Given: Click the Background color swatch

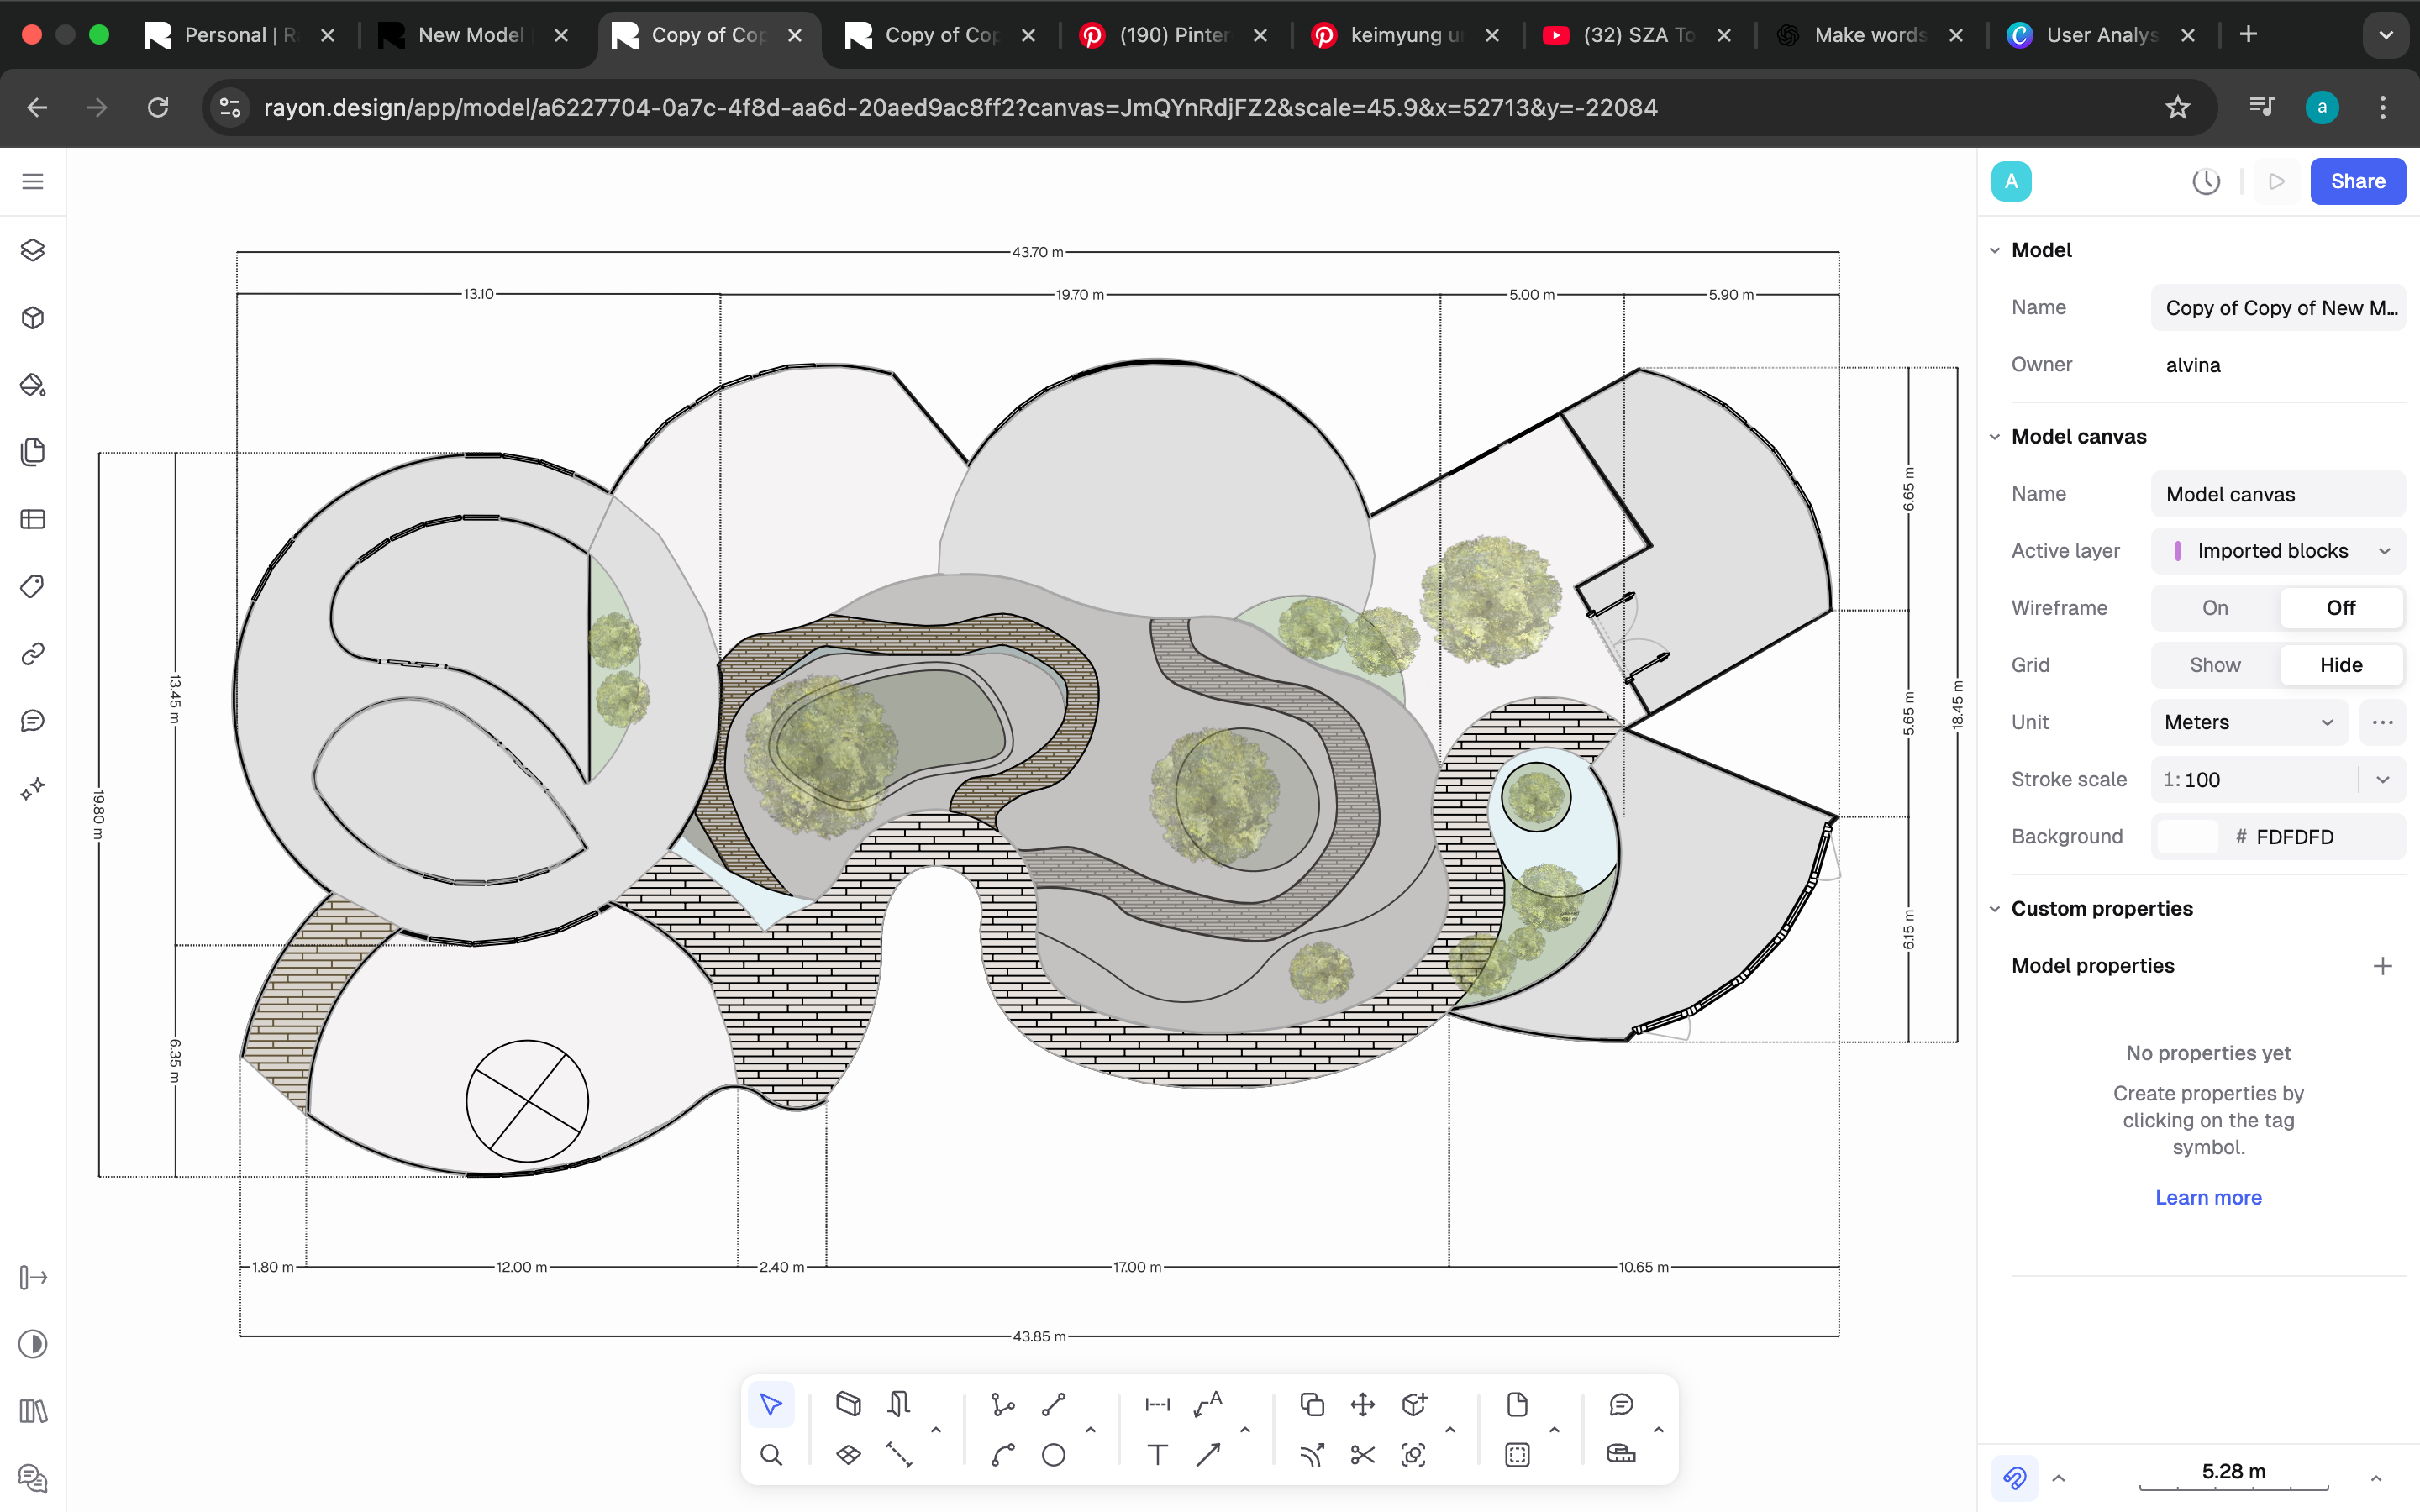Looking at the screenshot, I should (x=2187, y=837).
